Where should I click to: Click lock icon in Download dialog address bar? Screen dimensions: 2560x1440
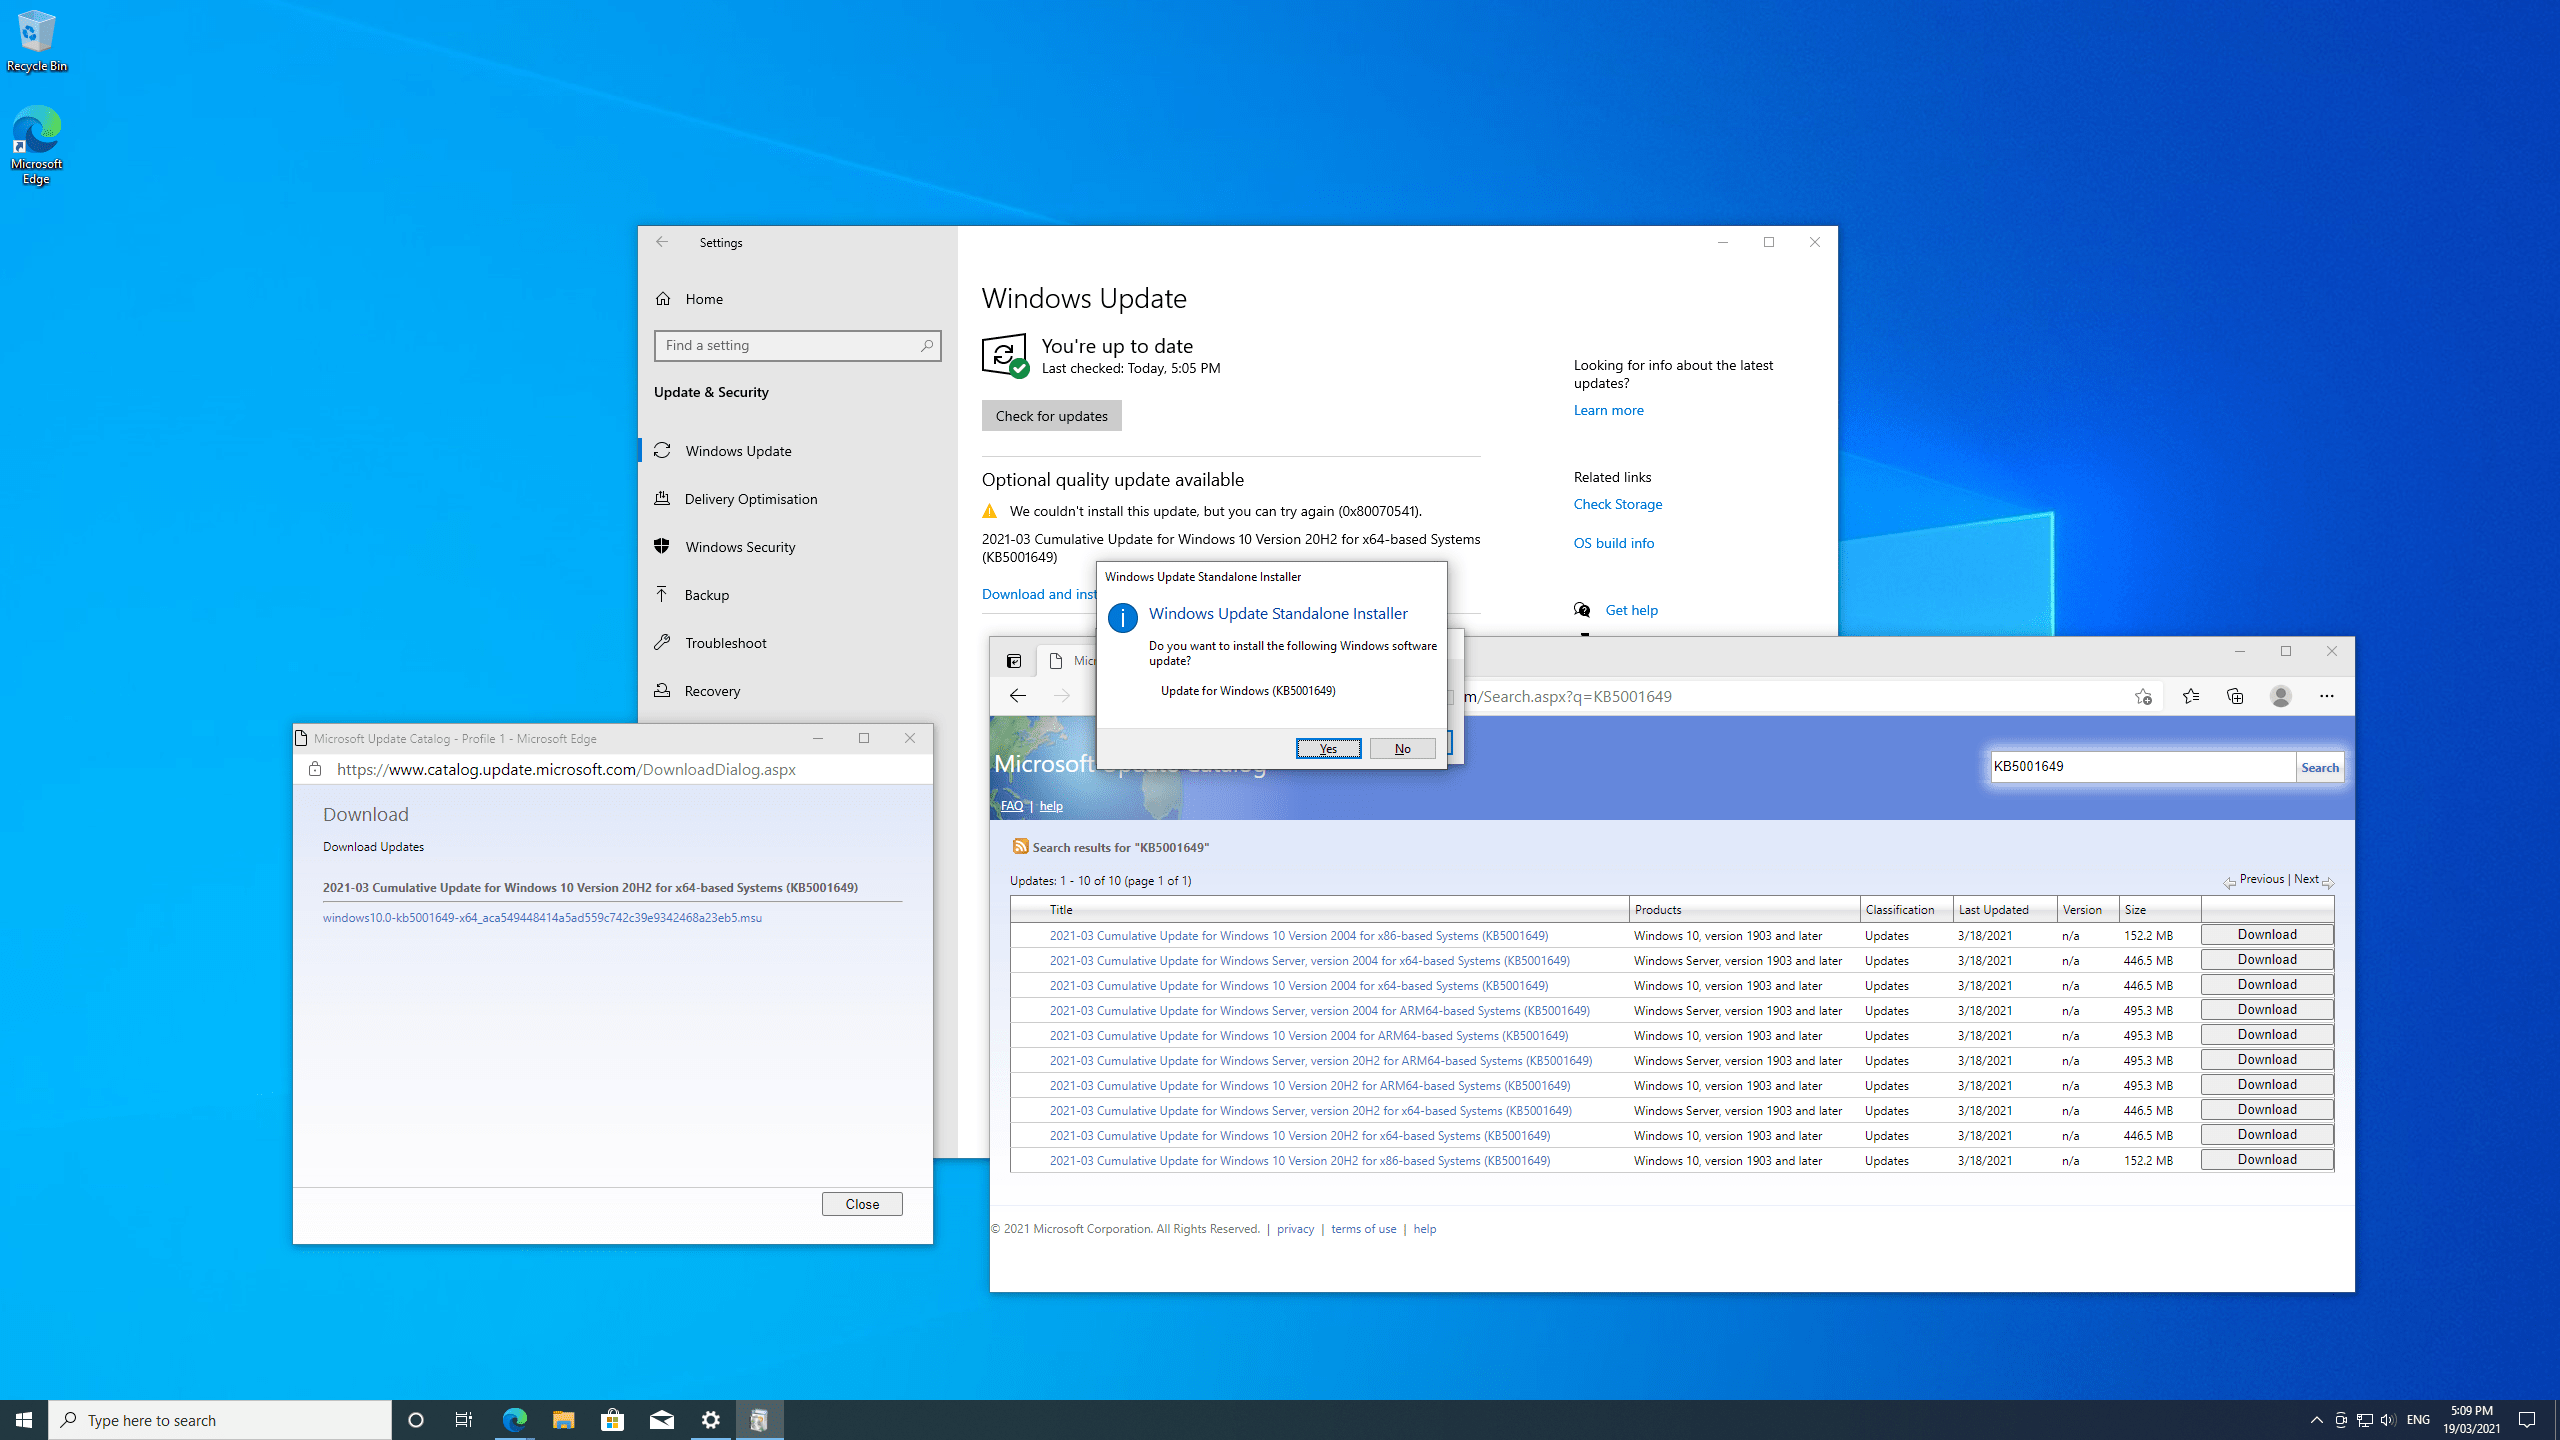pos(315,769)
